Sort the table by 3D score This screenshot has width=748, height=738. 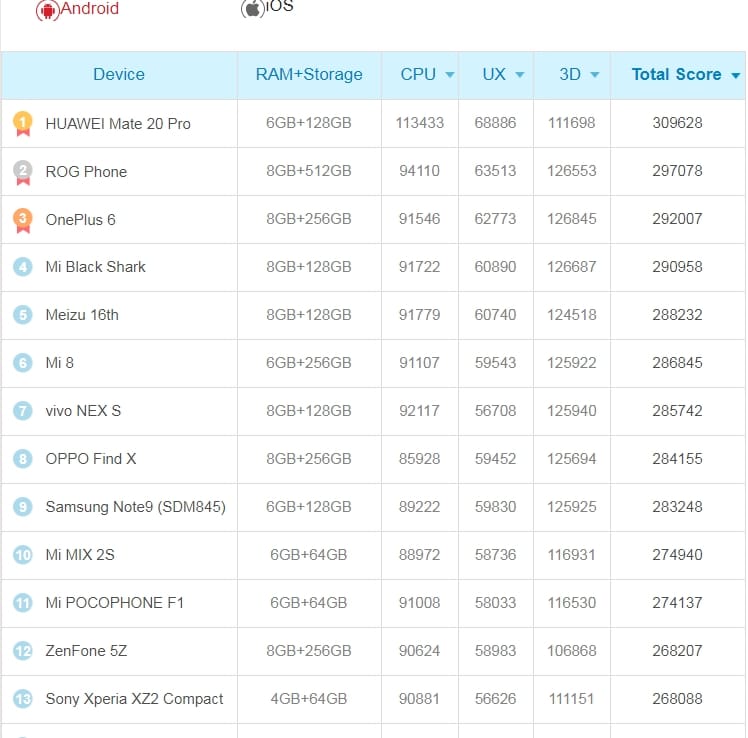578,75
